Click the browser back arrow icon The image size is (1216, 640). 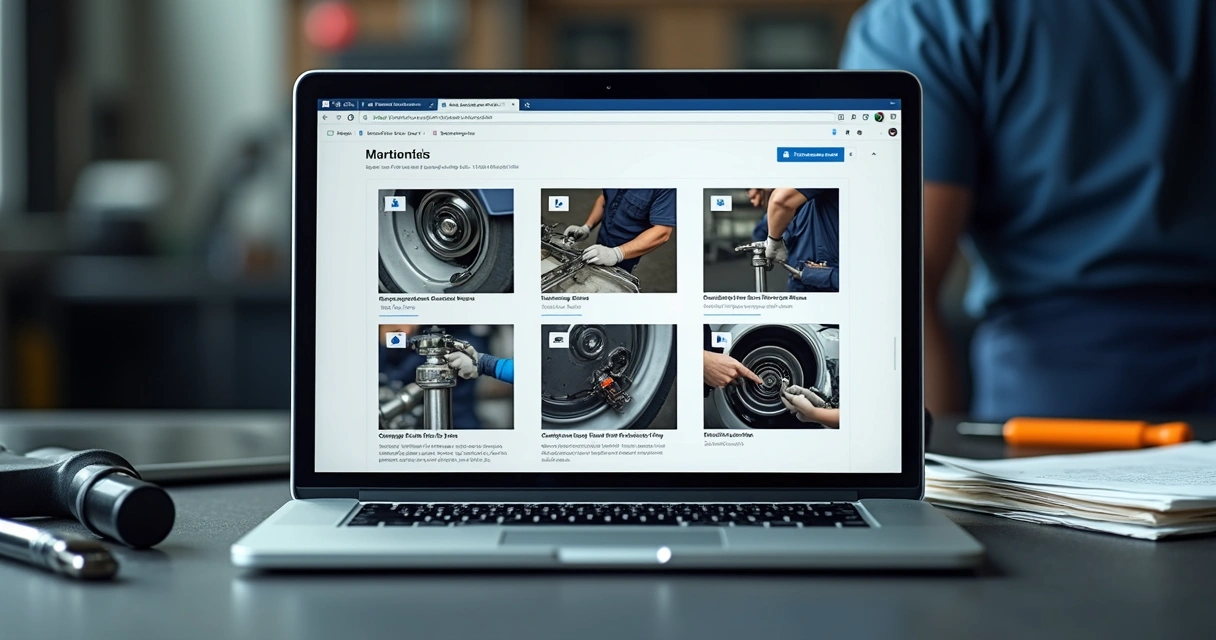[x=325, y=118]
